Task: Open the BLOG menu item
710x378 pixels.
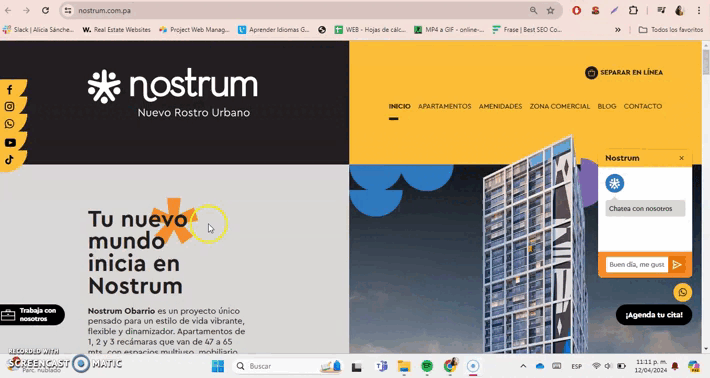Action: (x=607, y=106)
